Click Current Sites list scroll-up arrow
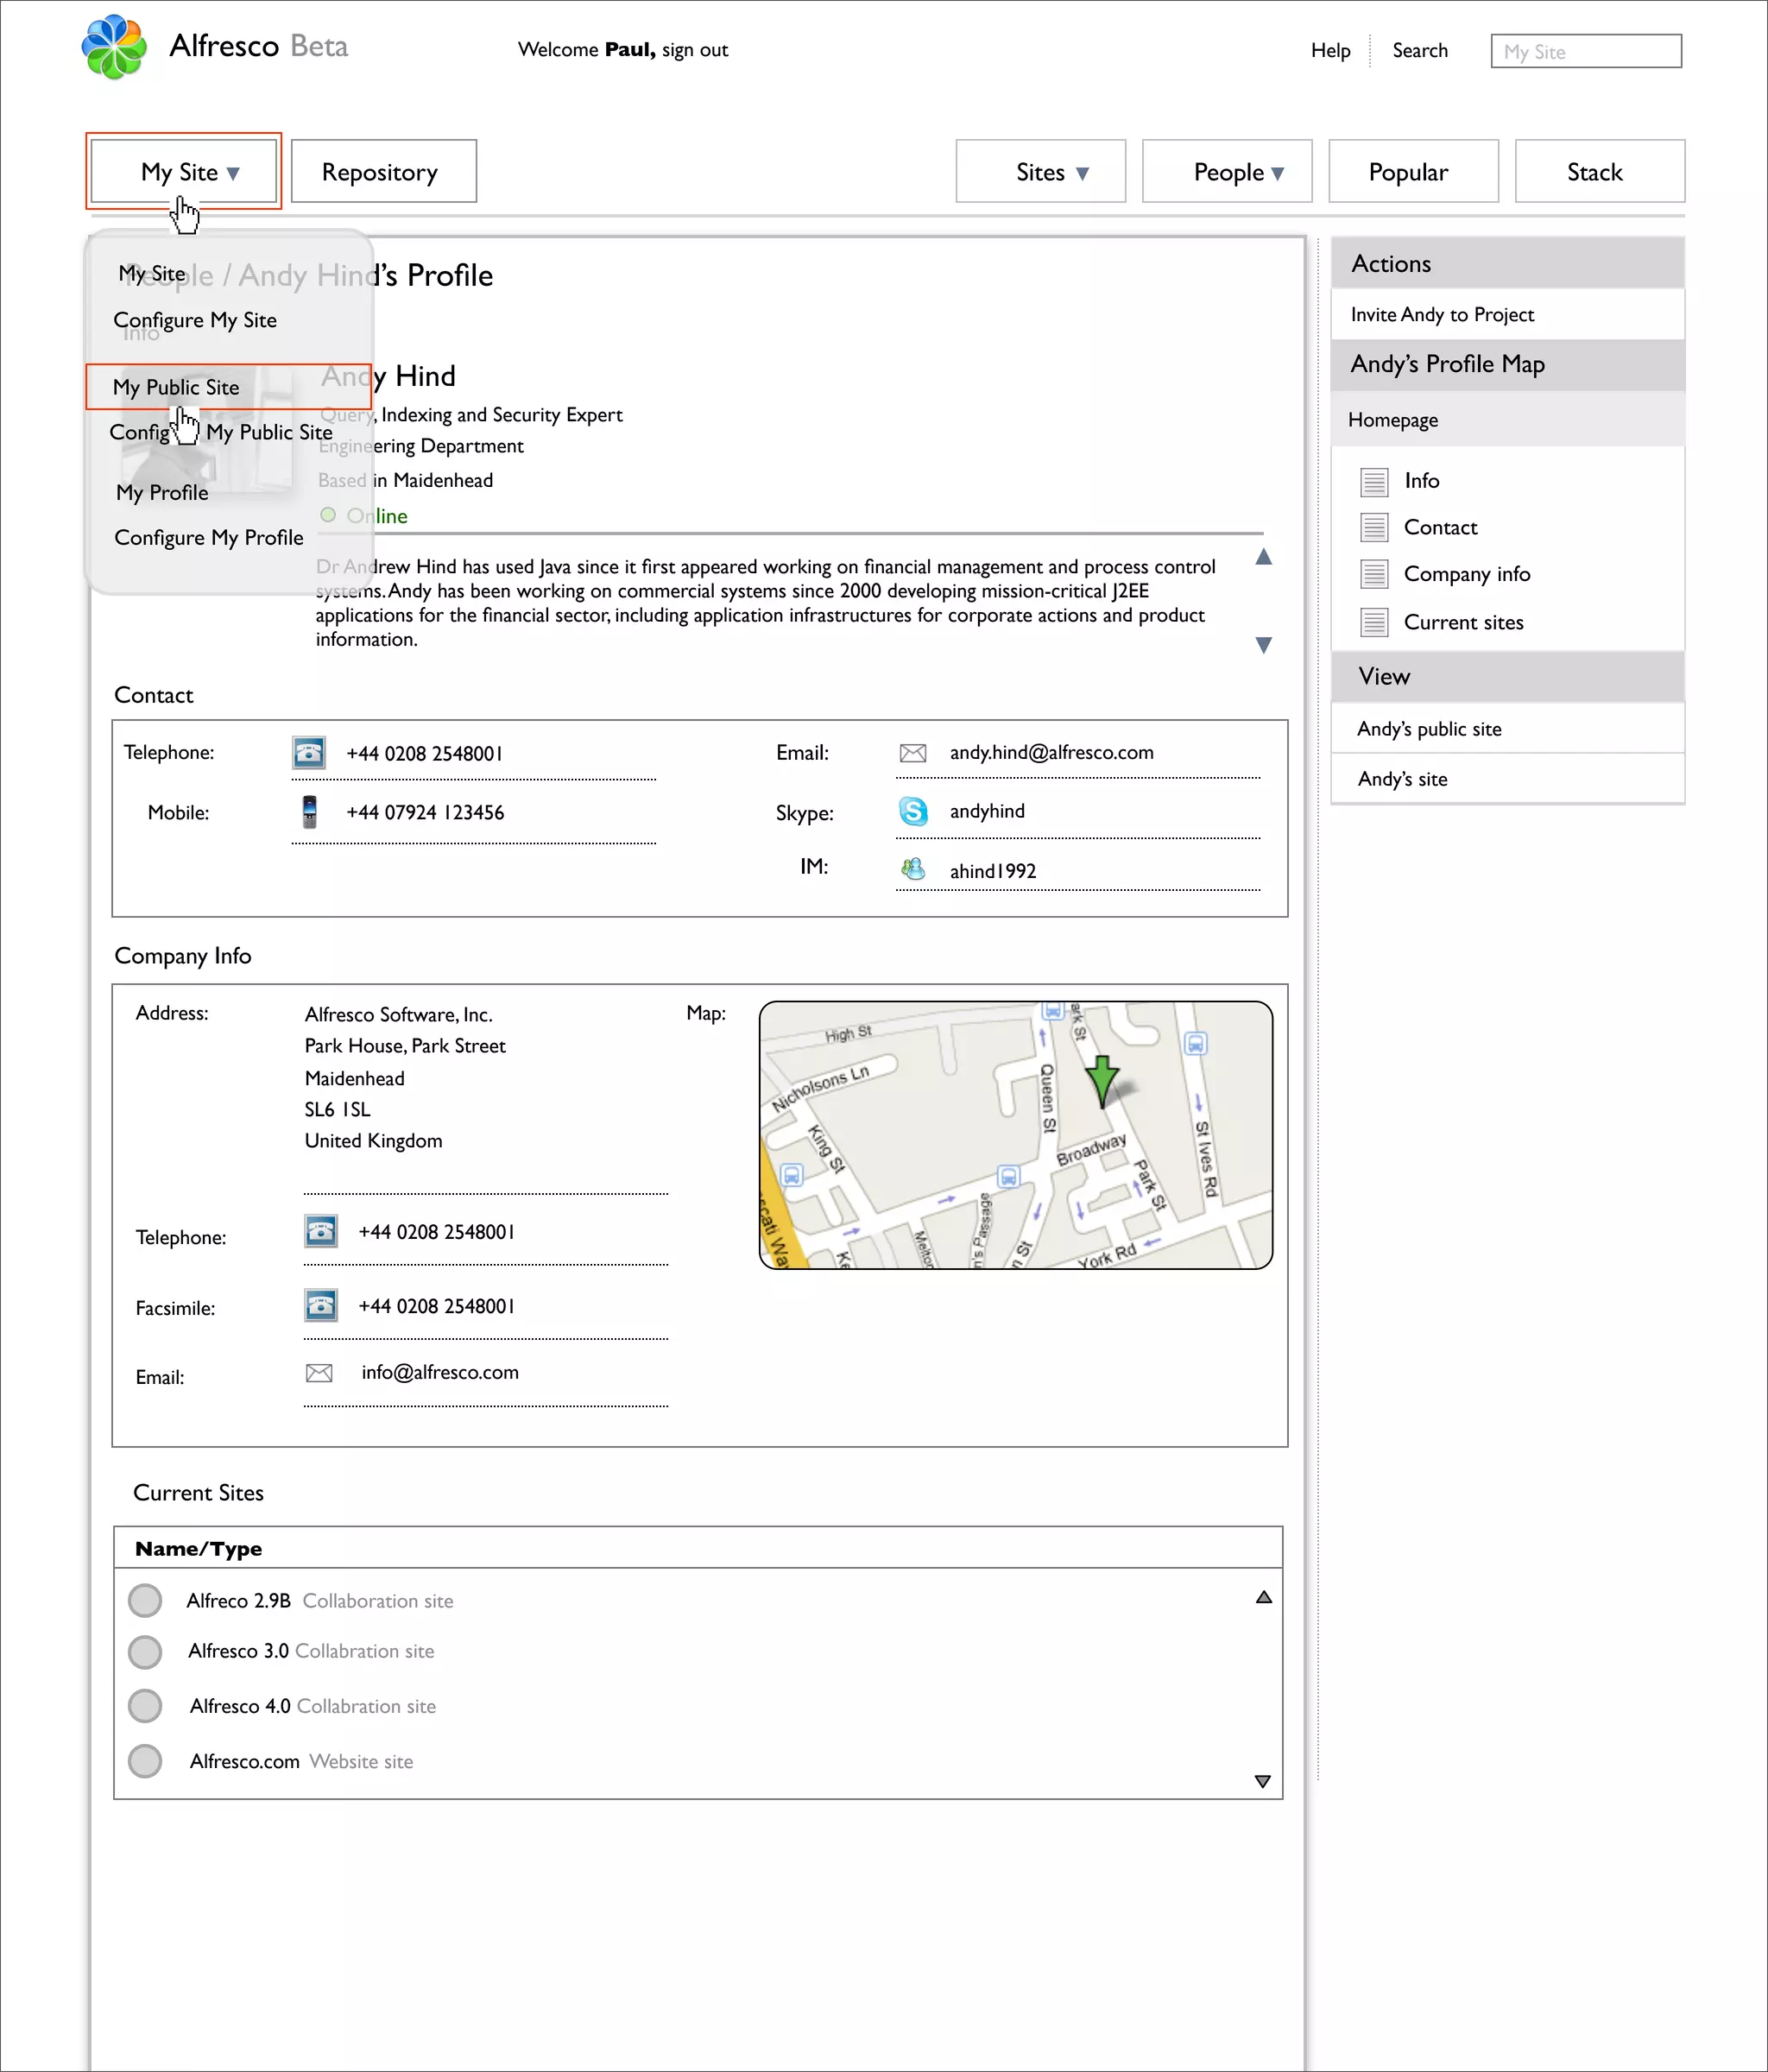 click(1264, 1597)
